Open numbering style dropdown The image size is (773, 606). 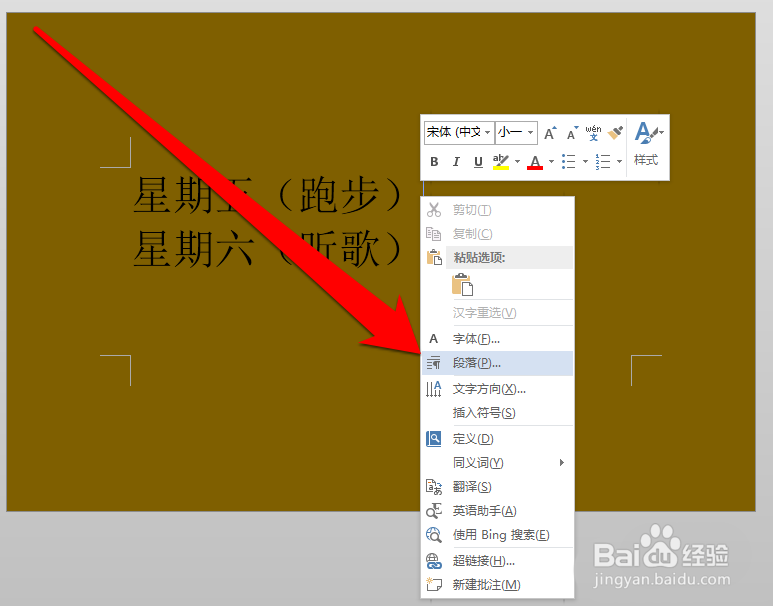(x=619, y=162)
